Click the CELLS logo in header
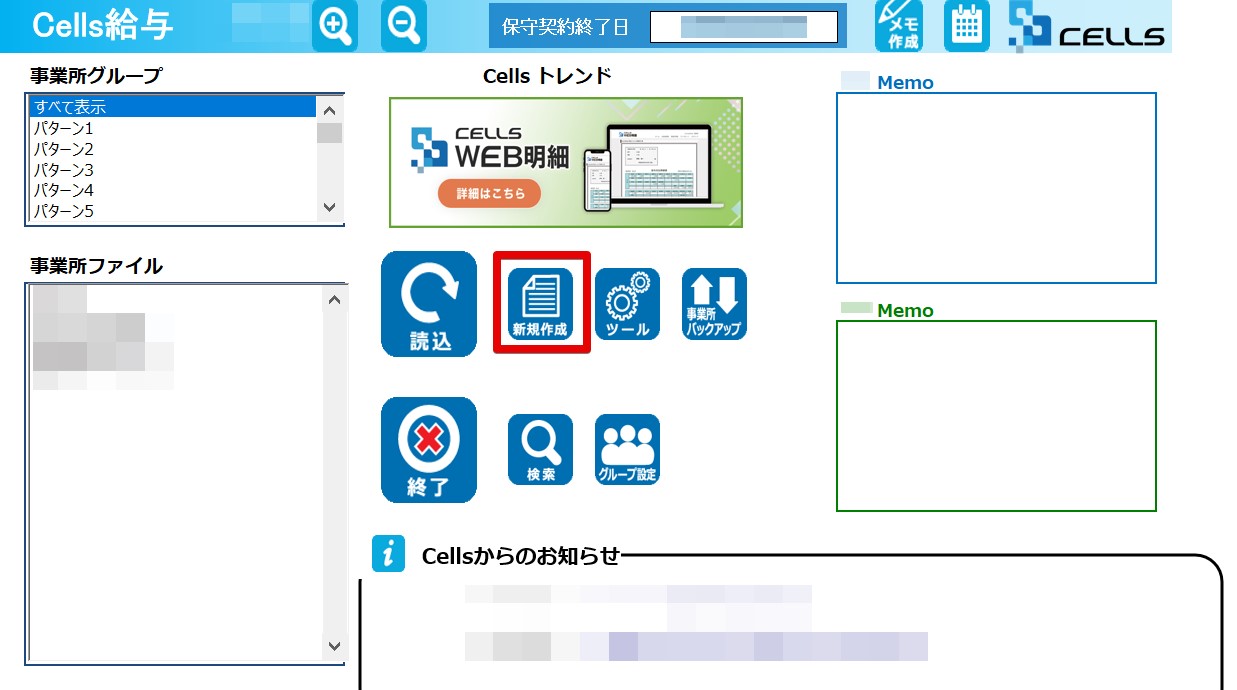This screenshot has width=1237, height=690. [1086, 27]
